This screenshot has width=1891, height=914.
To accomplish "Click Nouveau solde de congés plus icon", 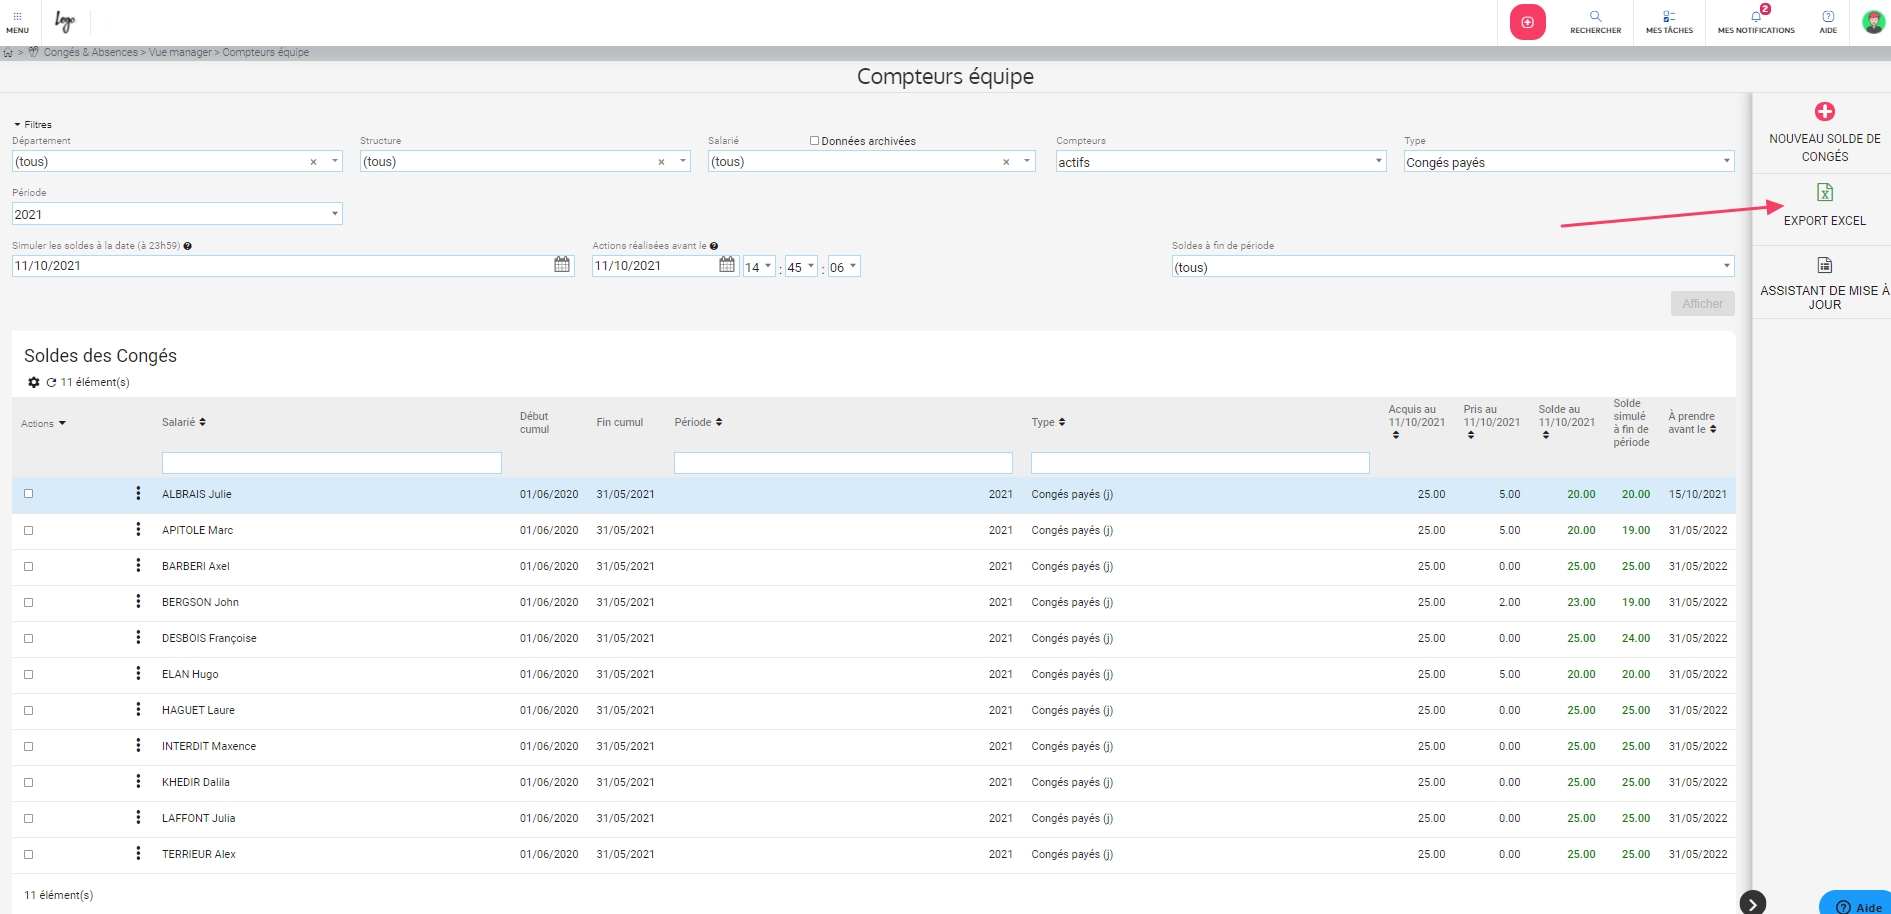I will 1825,111.
